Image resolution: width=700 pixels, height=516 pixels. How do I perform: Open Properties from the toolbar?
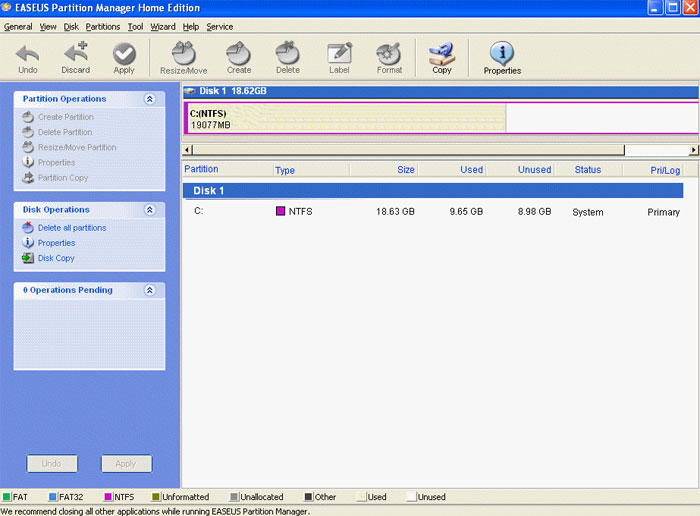click(502, 54)
